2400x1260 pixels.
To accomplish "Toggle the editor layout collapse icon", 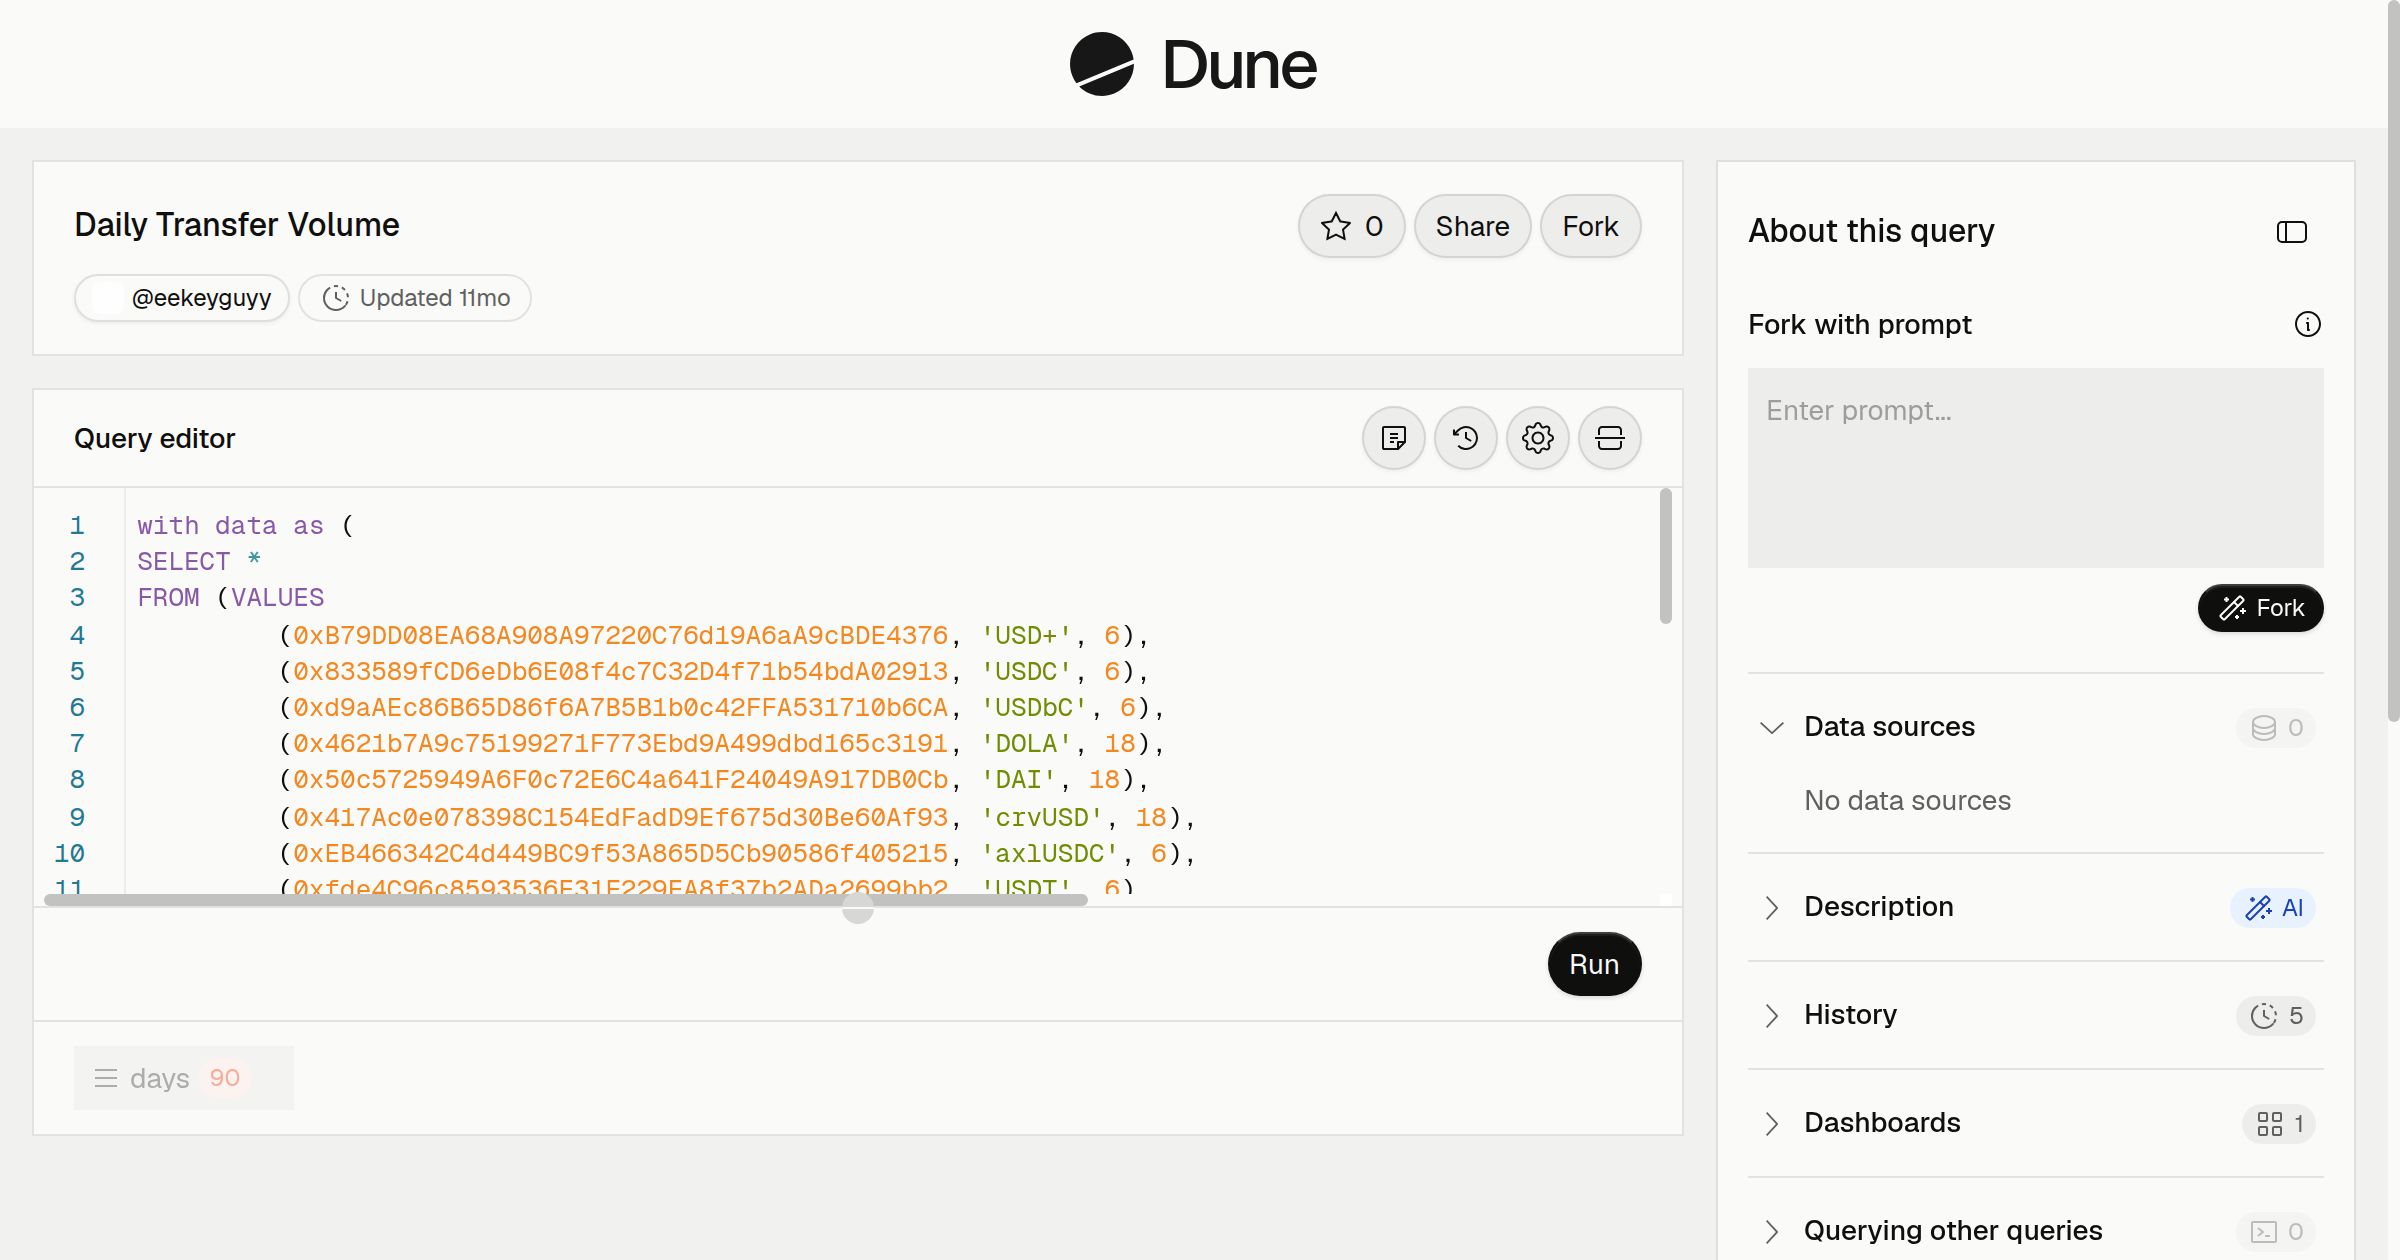I will click(1609, 438).
